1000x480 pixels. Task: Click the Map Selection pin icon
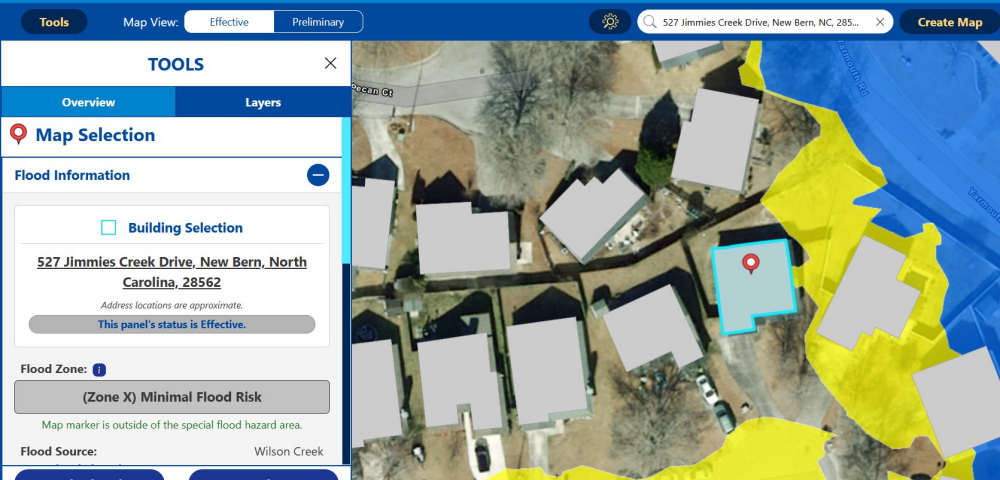[18, 134]
